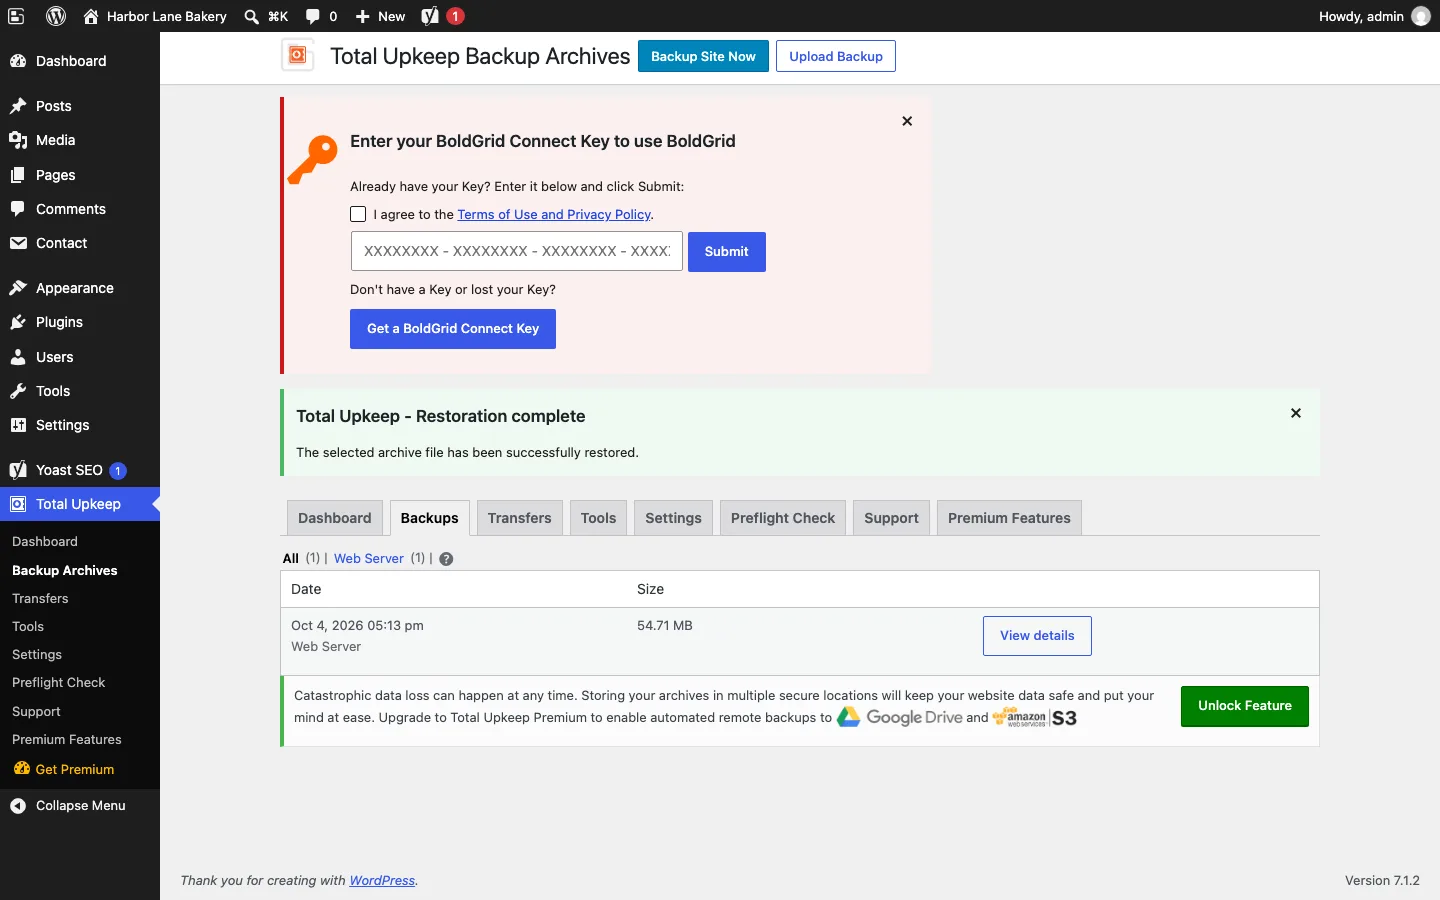The height and width of the screenshot is (900, 1440).
Task: Focus the Connect Key input field
Action: pyautogui.click(x=517, y=252)
